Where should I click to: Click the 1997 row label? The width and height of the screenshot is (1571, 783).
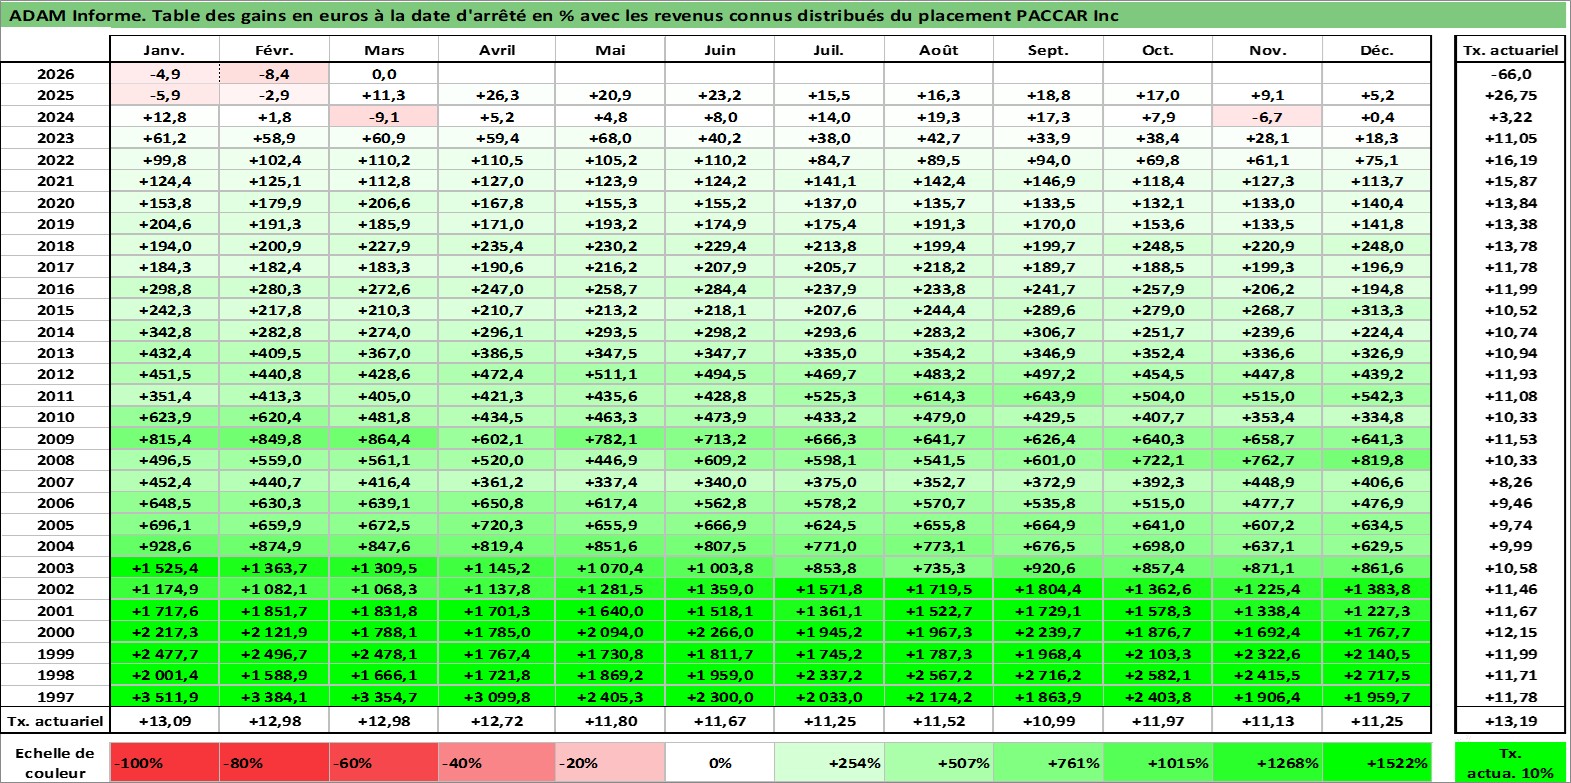click(55, 697)
